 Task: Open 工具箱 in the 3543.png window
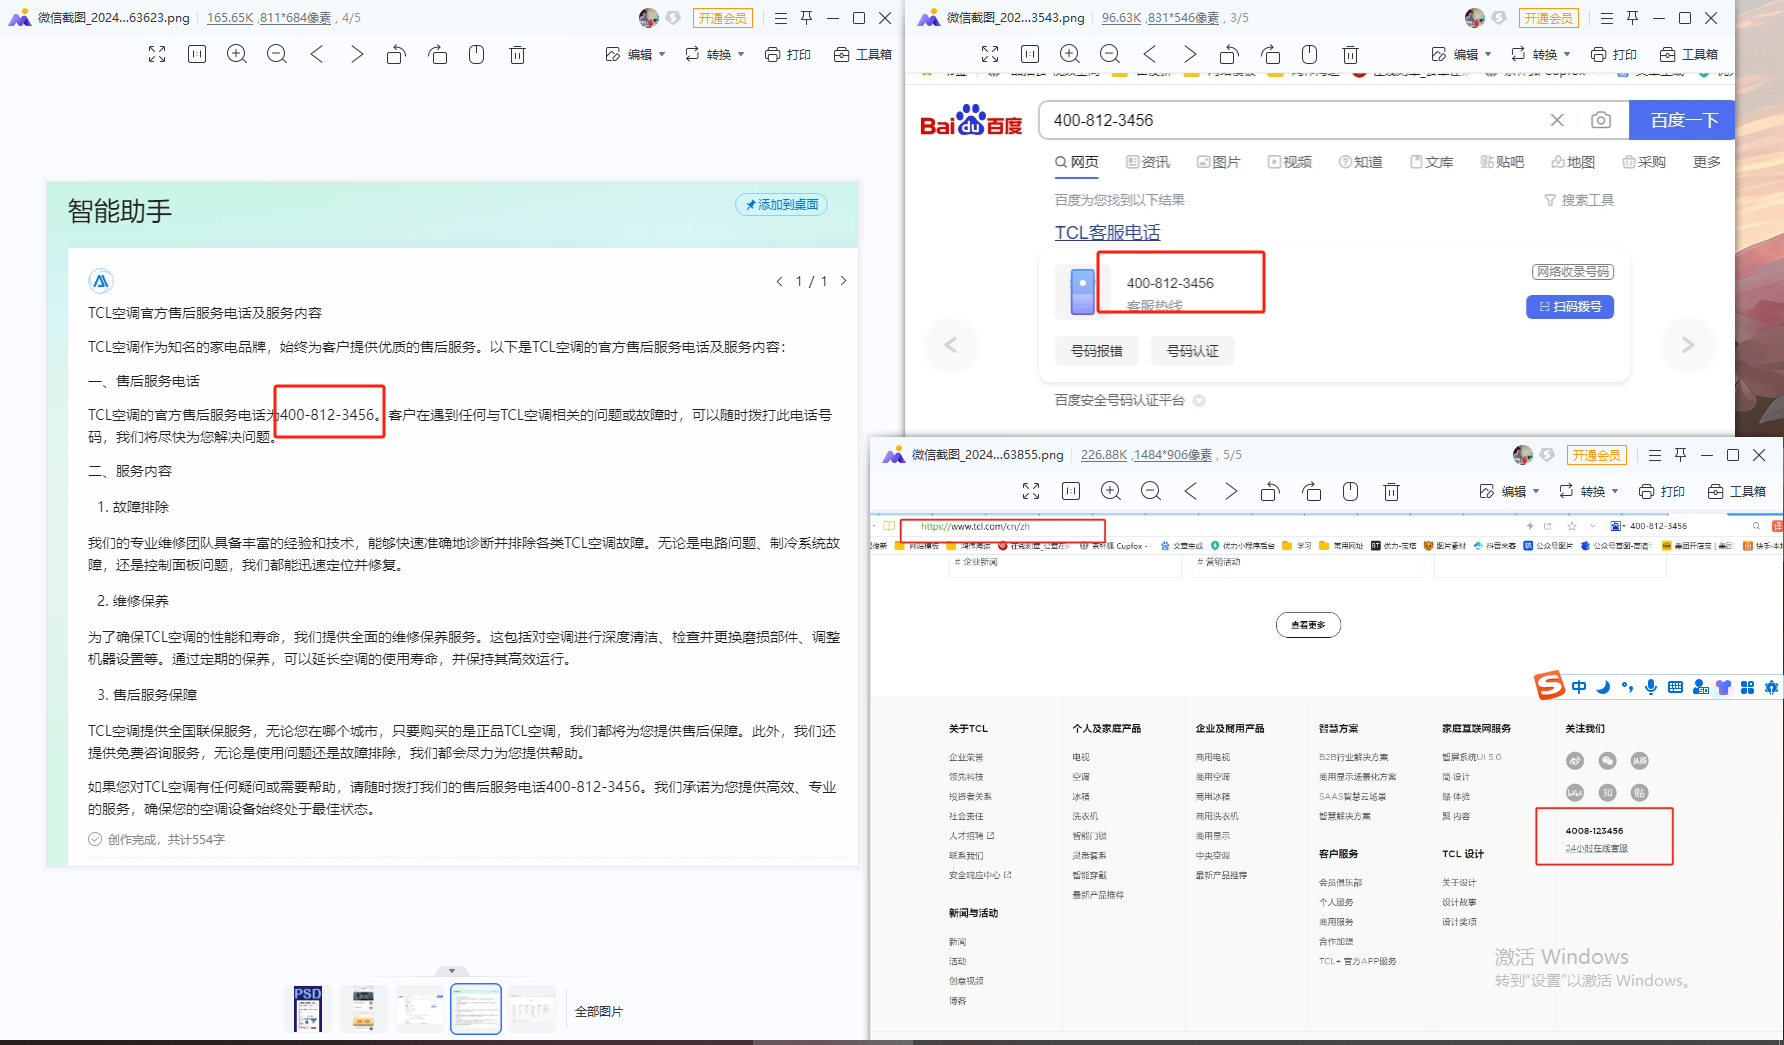[x=1688, y=55]
